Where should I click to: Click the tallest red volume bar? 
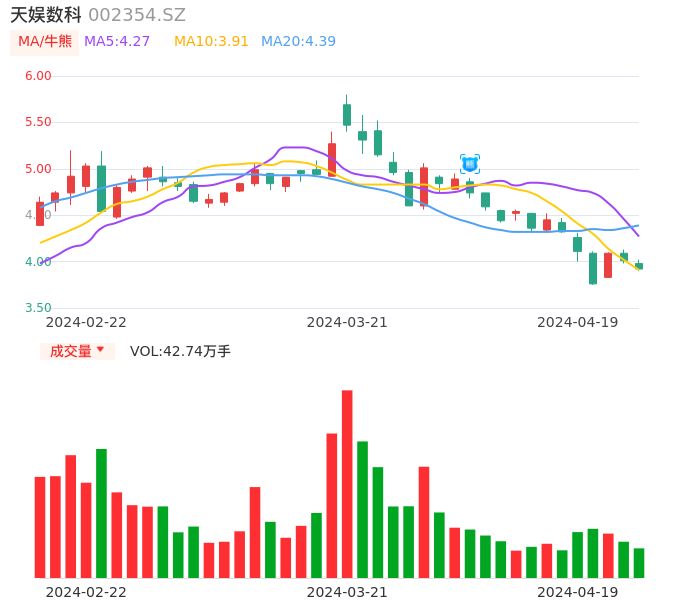pos(347,483)
